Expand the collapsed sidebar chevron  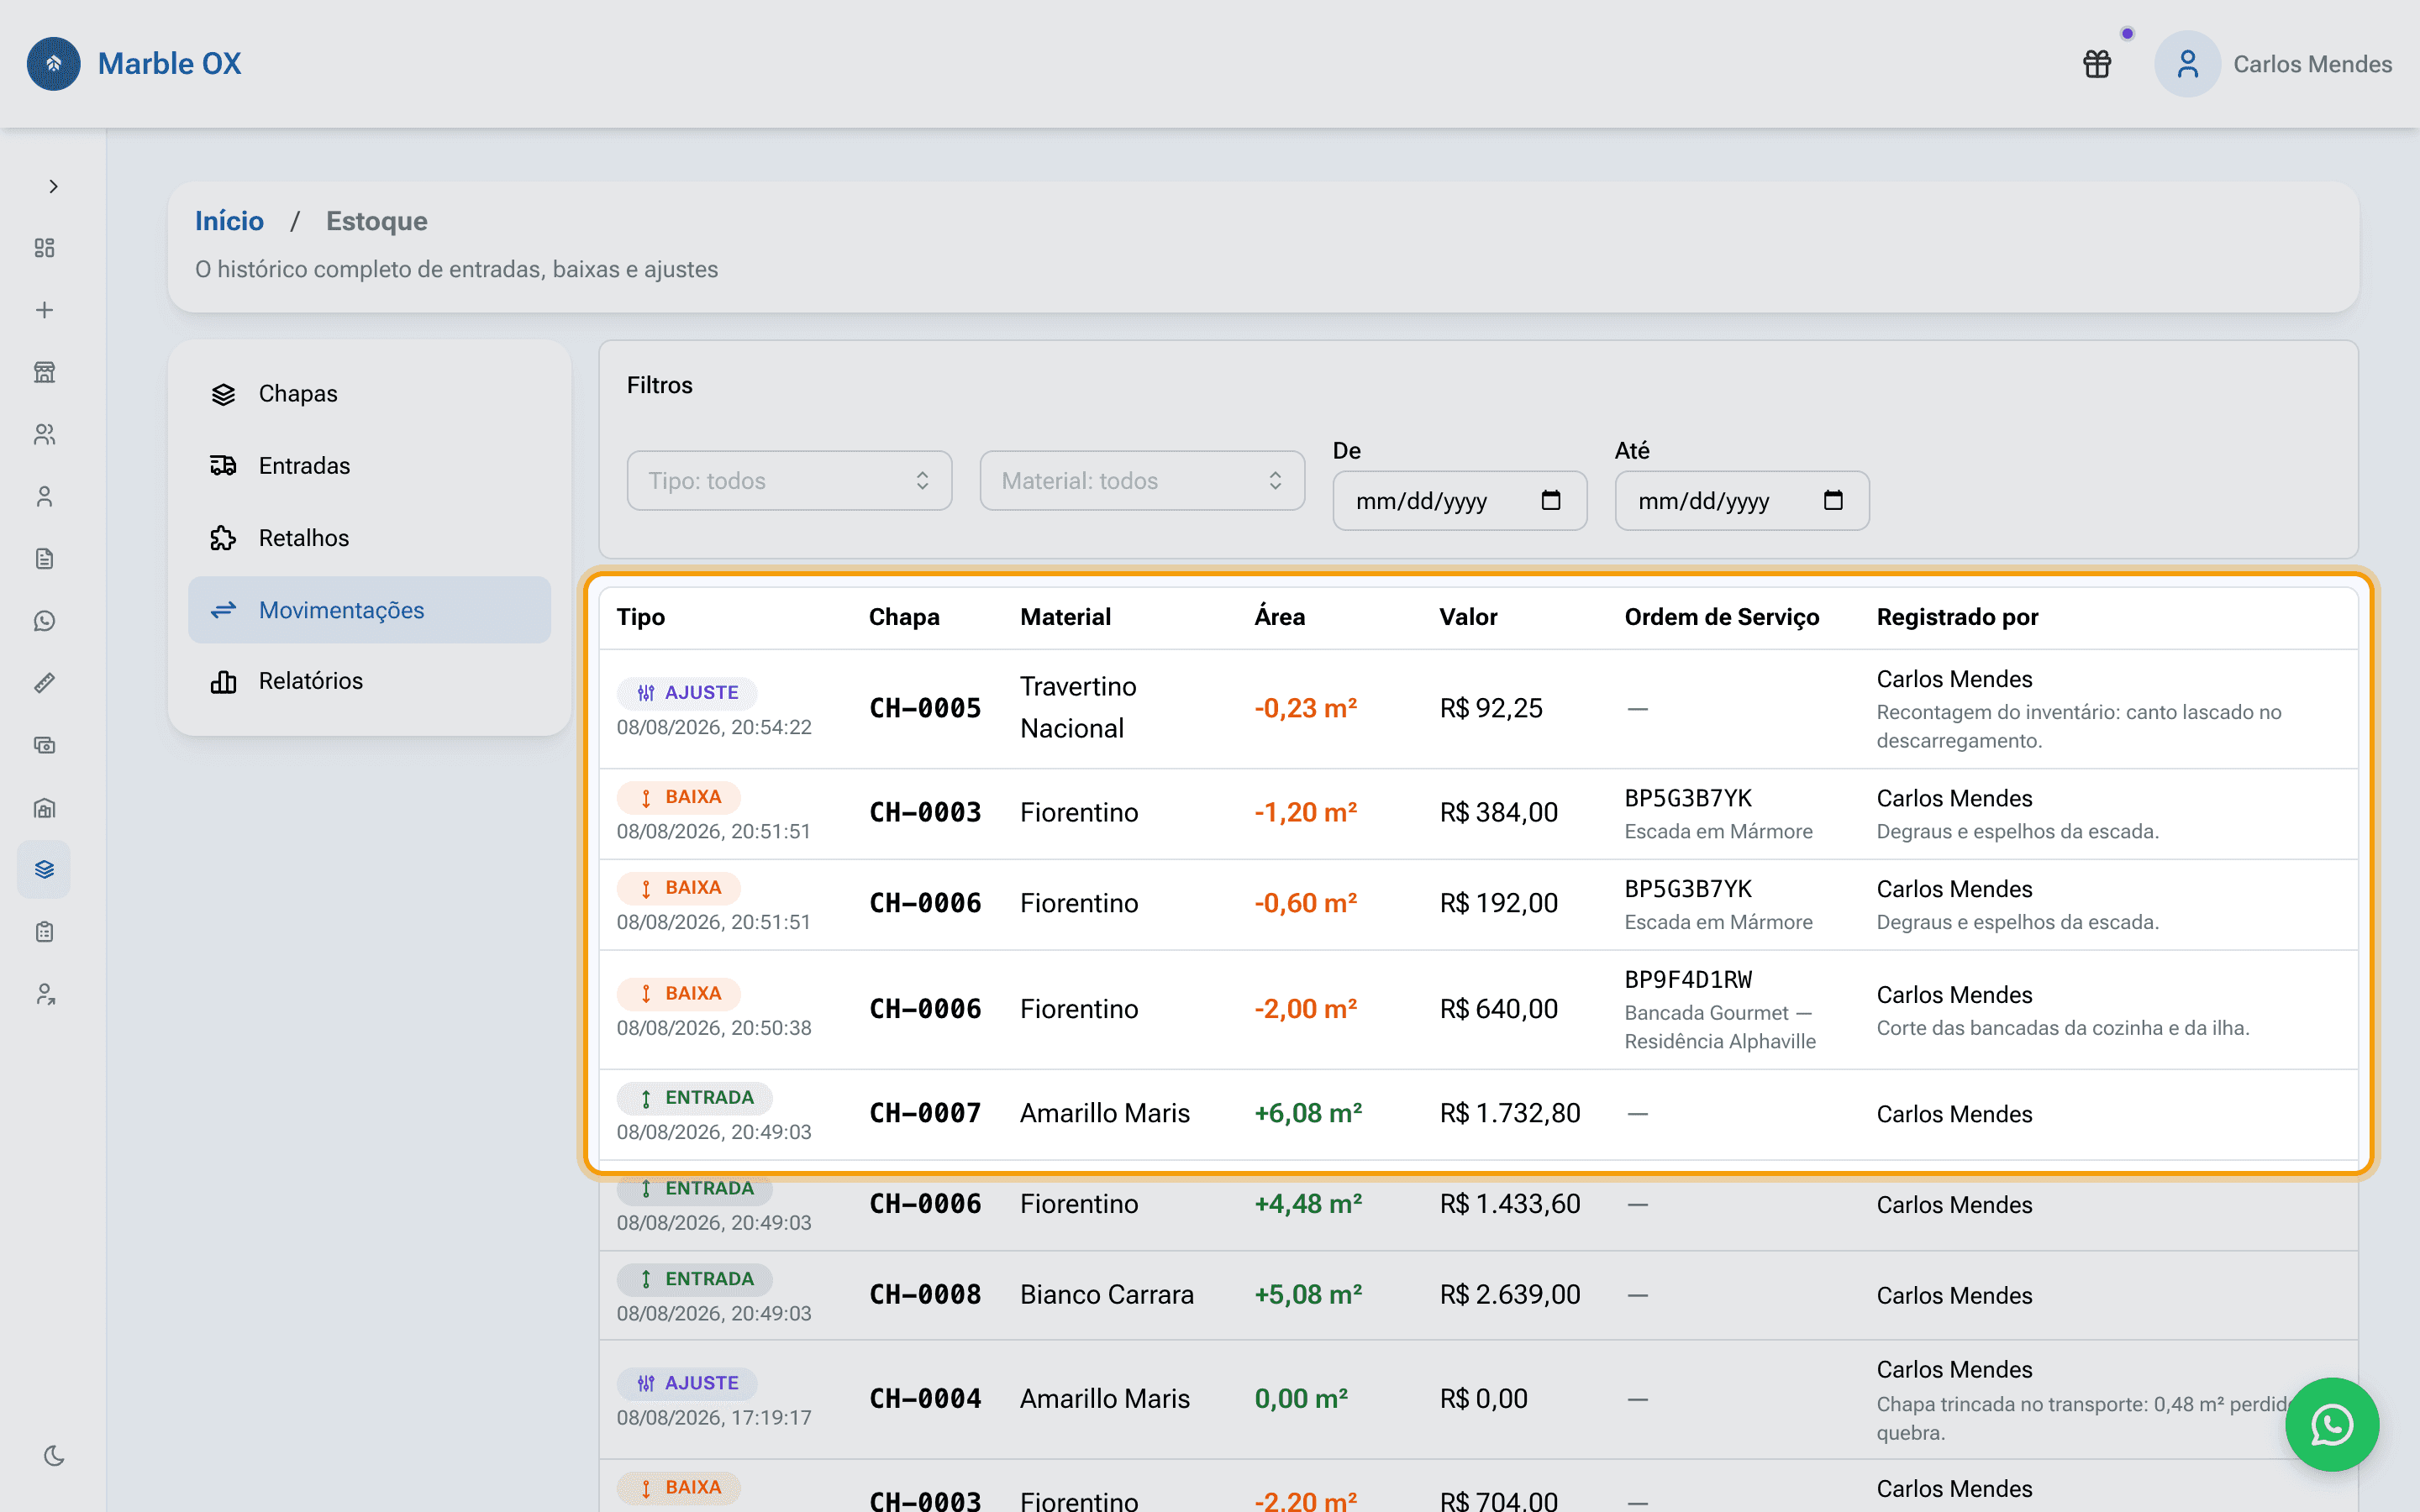tap(54, 186)
